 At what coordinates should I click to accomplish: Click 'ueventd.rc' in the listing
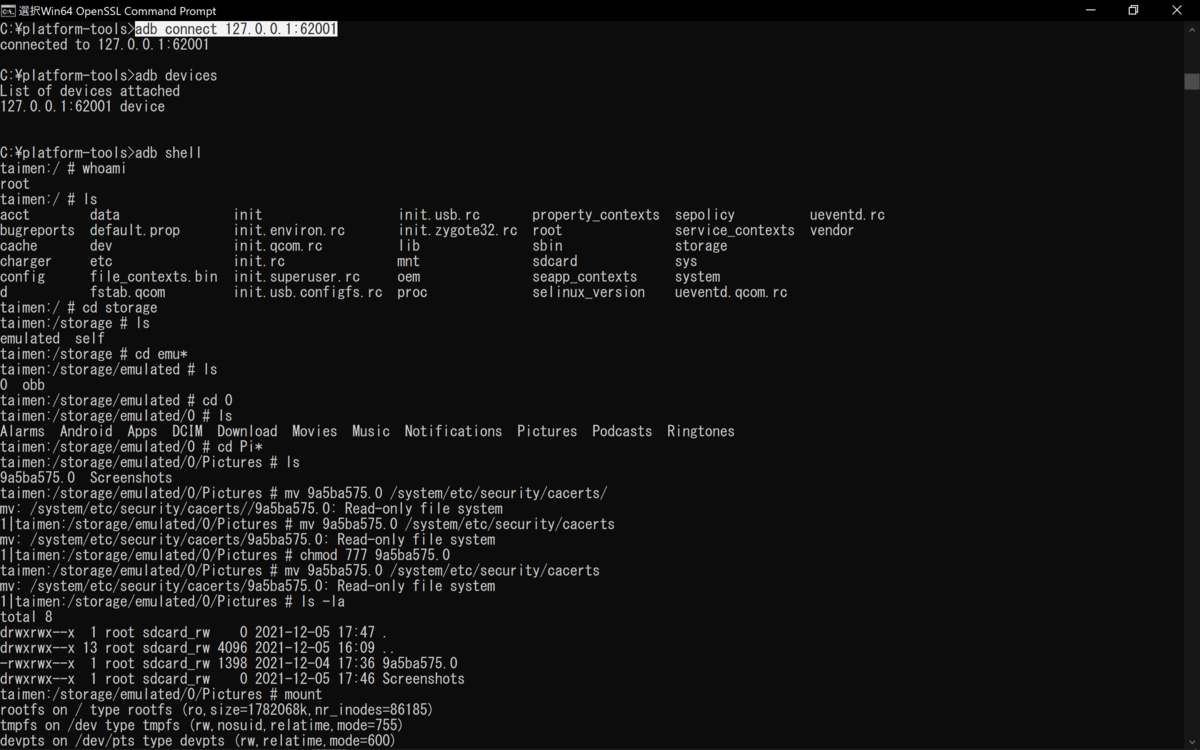[847, 215]
